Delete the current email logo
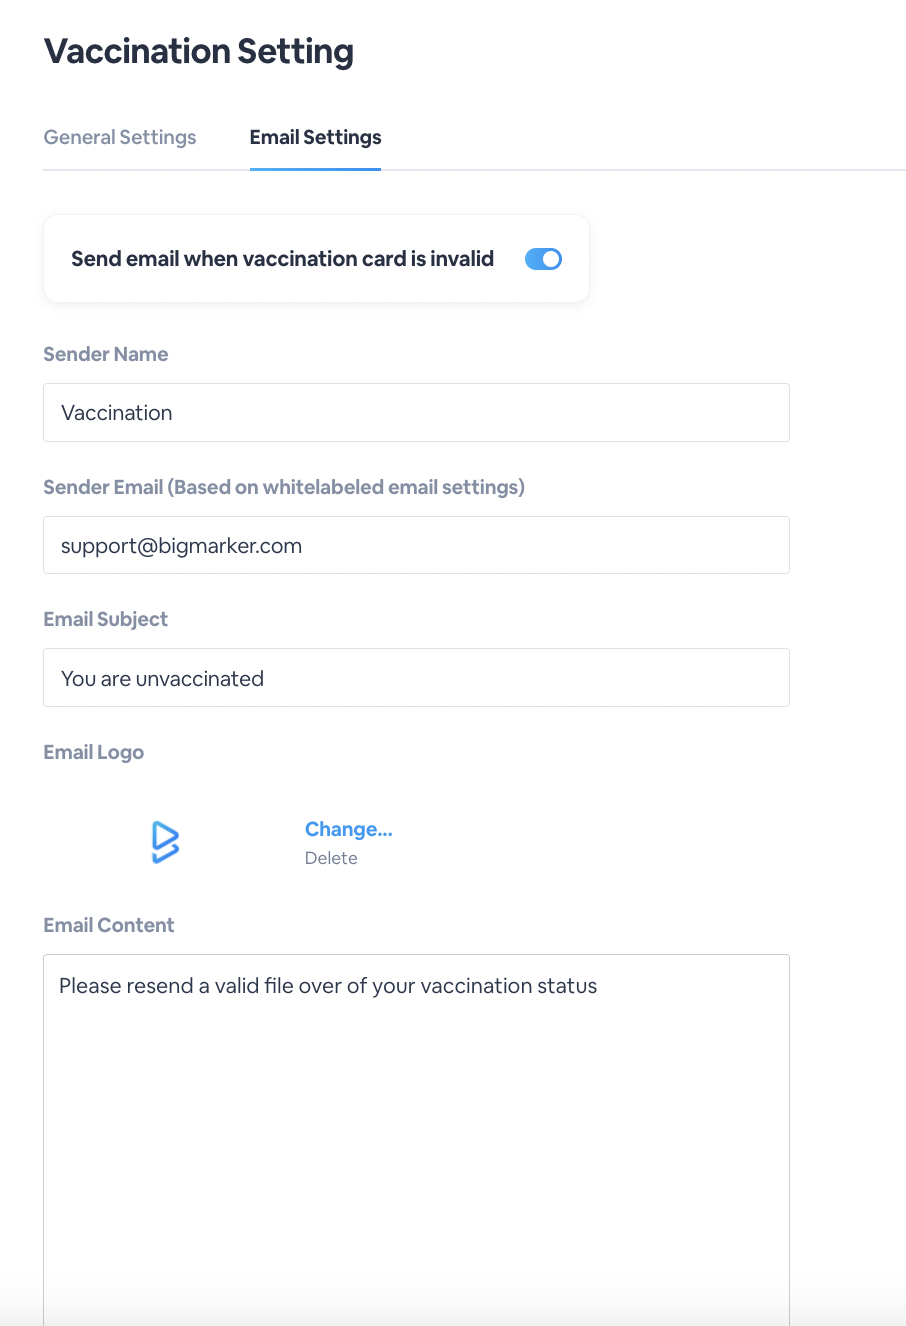The height and width of the screenshot is (1326, 906). click(x=331, y=858)
